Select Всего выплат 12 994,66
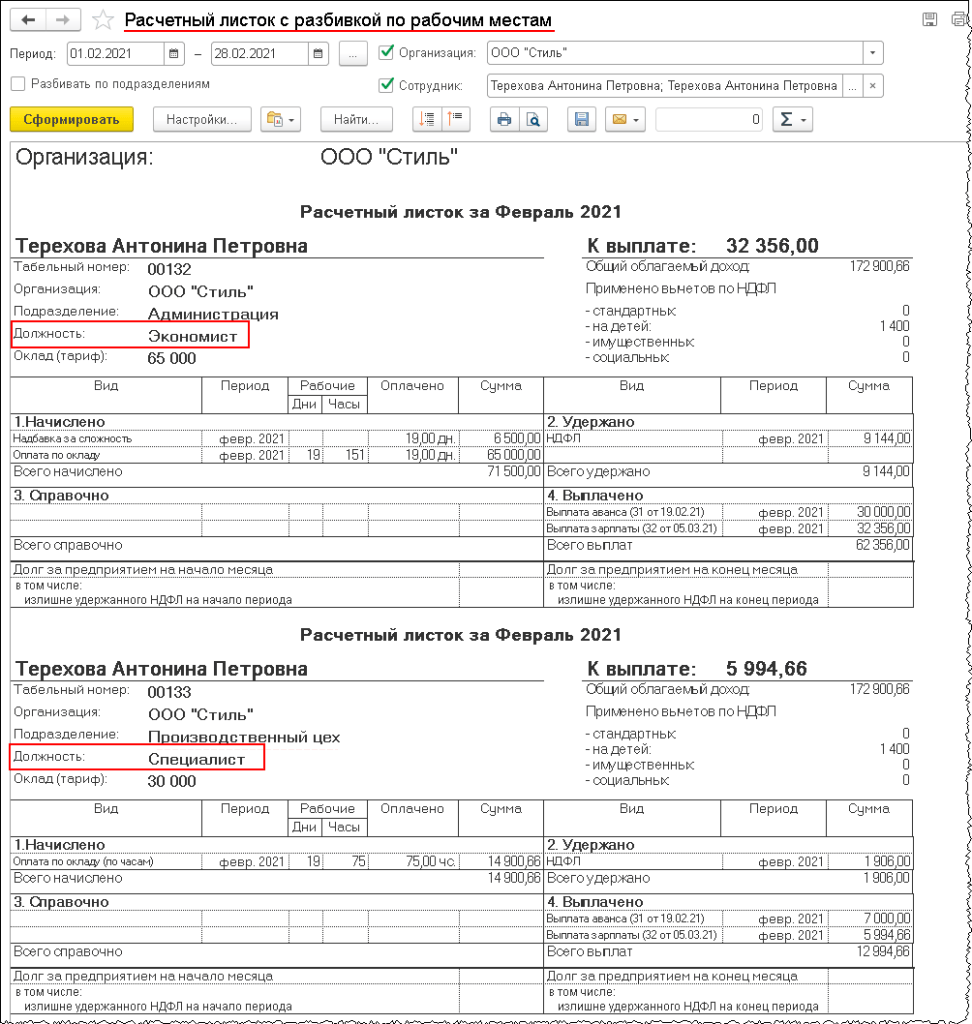The image size is (972, 1024). point(883,952)
